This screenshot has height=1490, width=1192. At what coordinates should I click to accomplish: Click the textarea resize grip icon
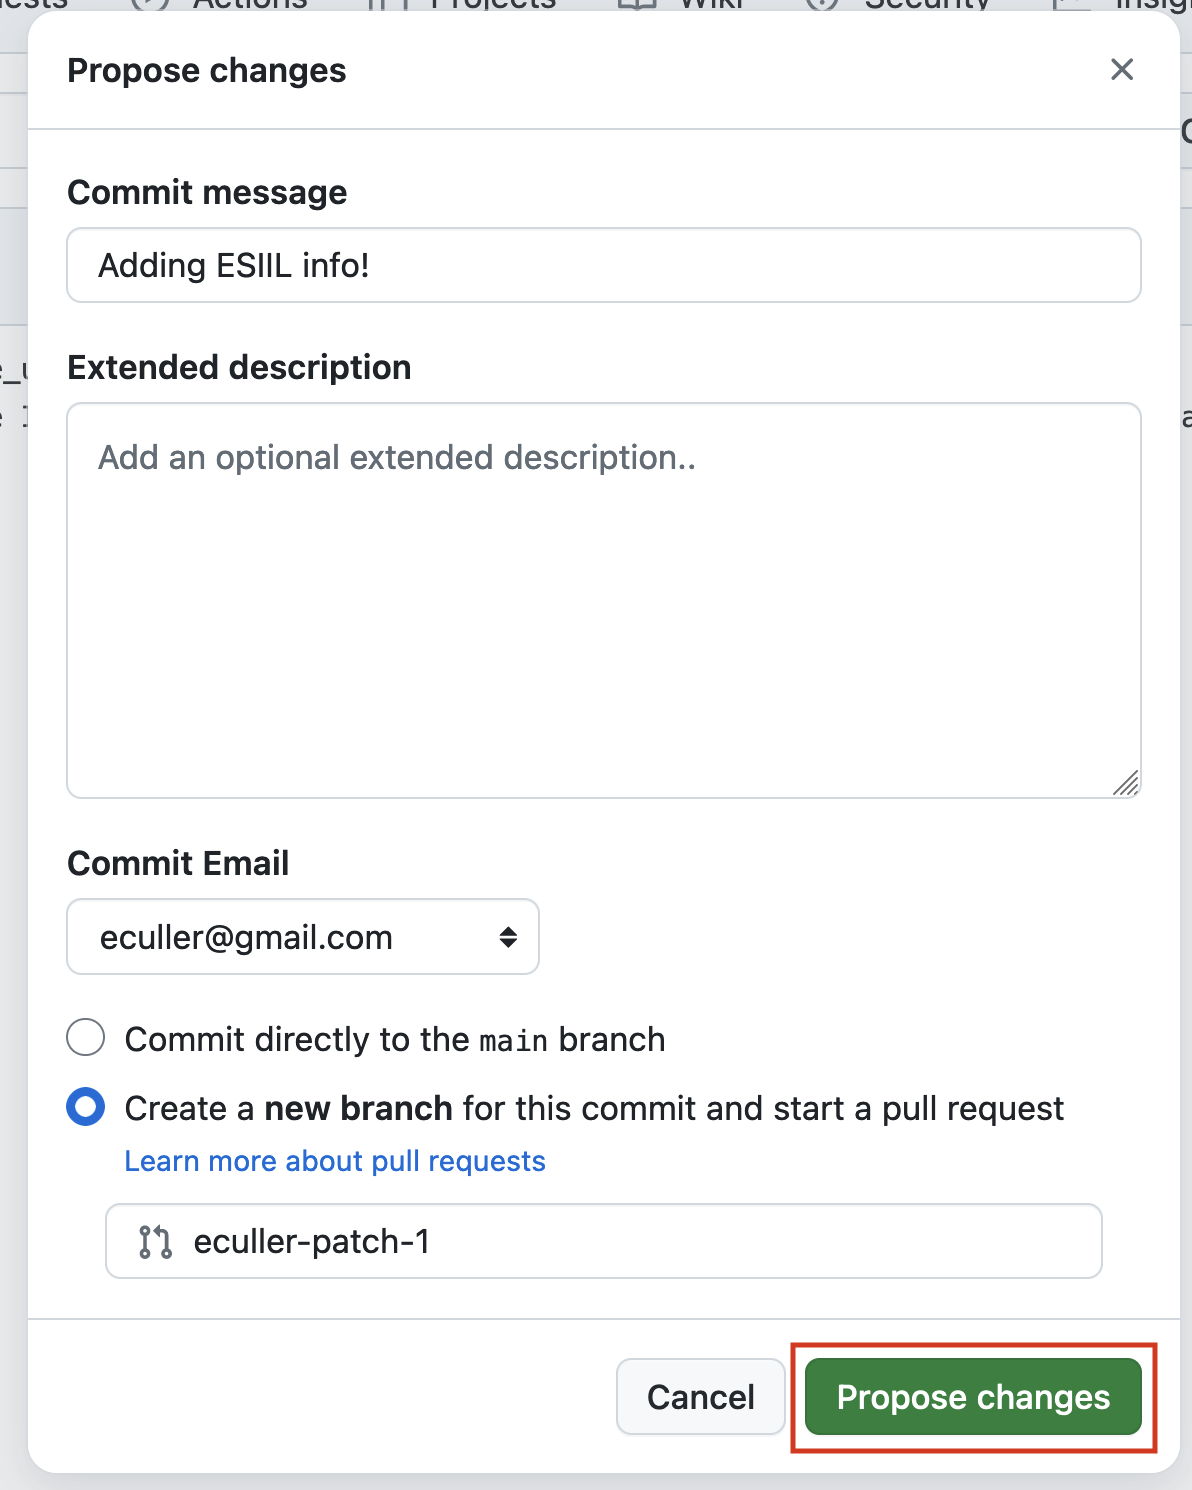pos(1126,783)
